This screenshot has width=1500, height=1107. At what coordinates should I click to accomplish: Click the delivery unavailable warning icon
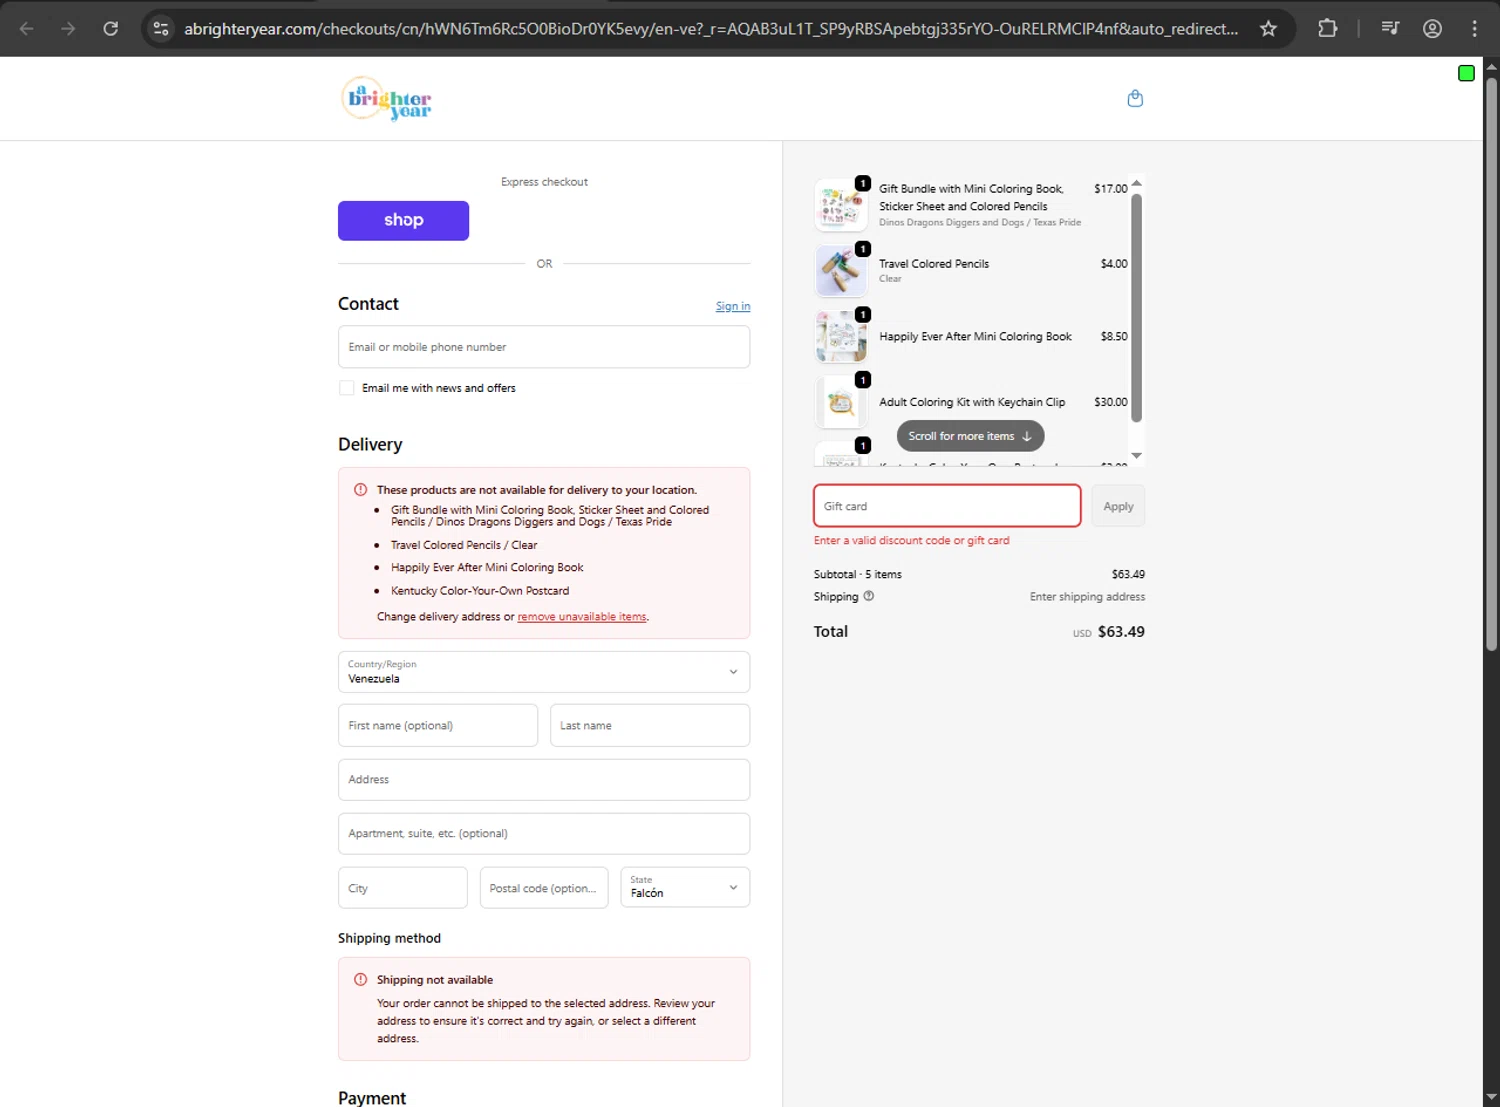[x=360, y=490]
